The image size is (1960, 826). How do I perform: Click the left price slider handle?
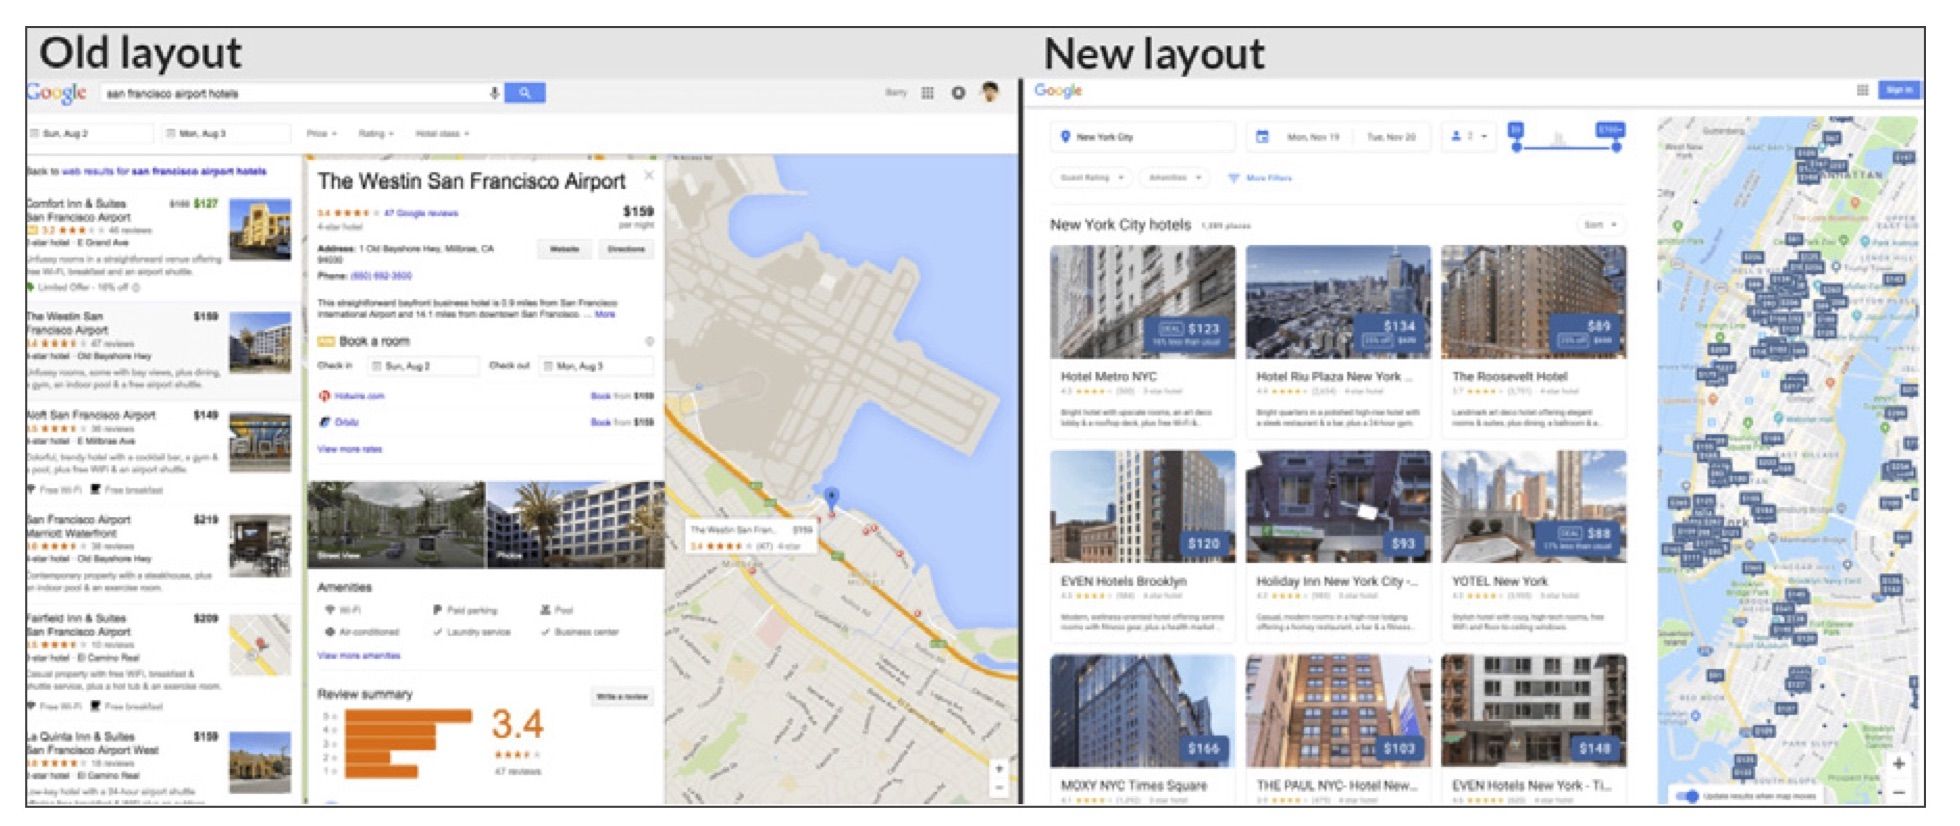(1517, 147)
